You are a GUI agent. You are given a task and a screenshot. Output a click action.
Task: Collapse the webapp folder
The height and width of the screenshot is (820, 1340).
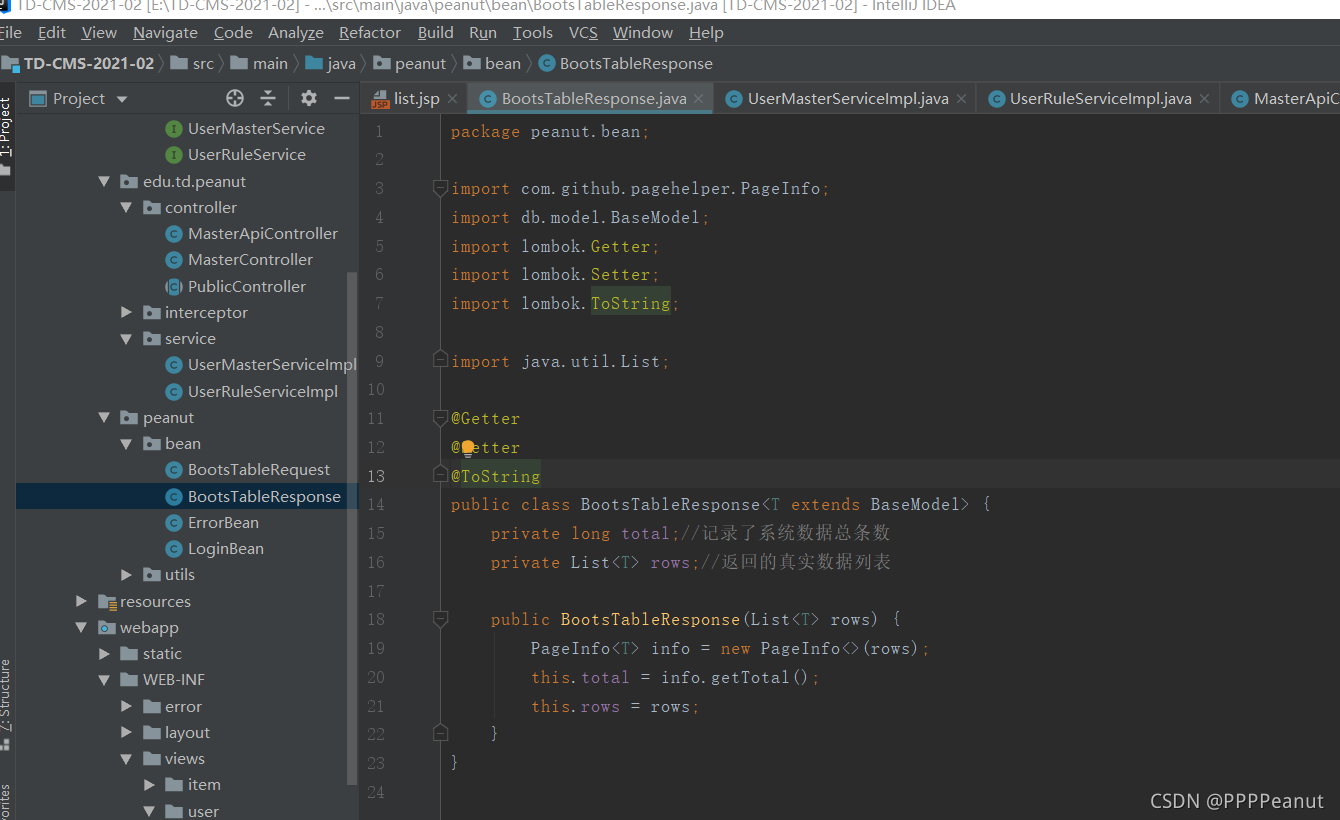(x=81, y=627)
